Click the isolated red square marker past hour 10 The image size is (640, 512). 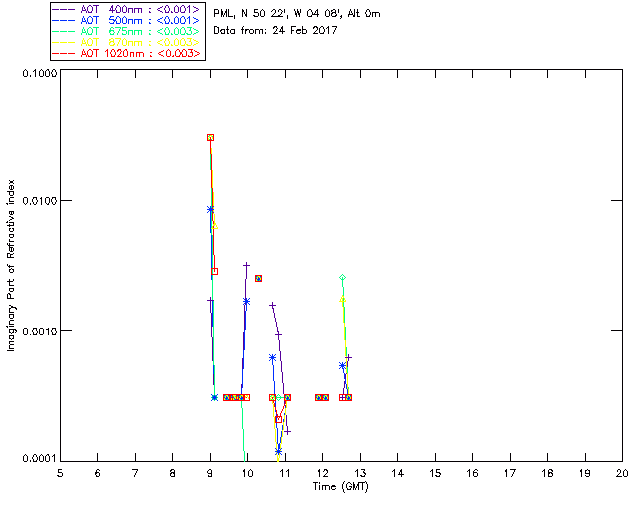tap(258, 278)
